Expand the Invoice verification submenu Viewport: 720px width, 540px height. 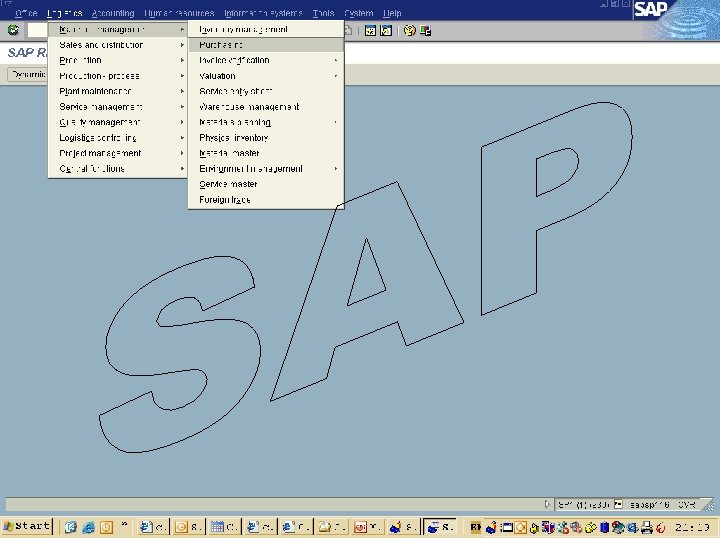point(234,60)
